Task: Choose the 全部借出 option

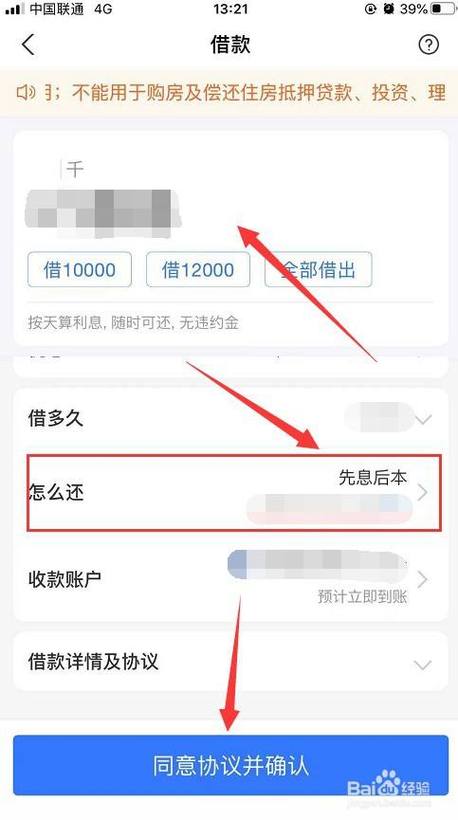Action: [x=318, y=269]
